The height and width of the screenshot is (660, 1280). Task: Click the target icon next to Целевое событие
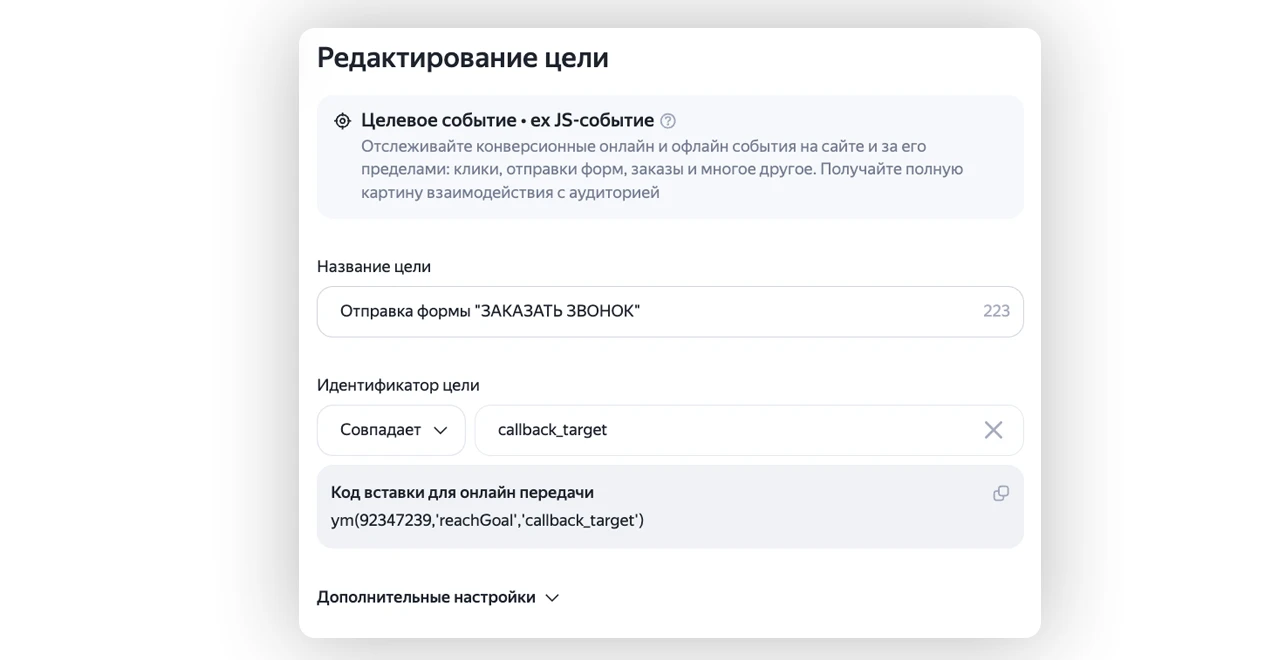[342, 121]
